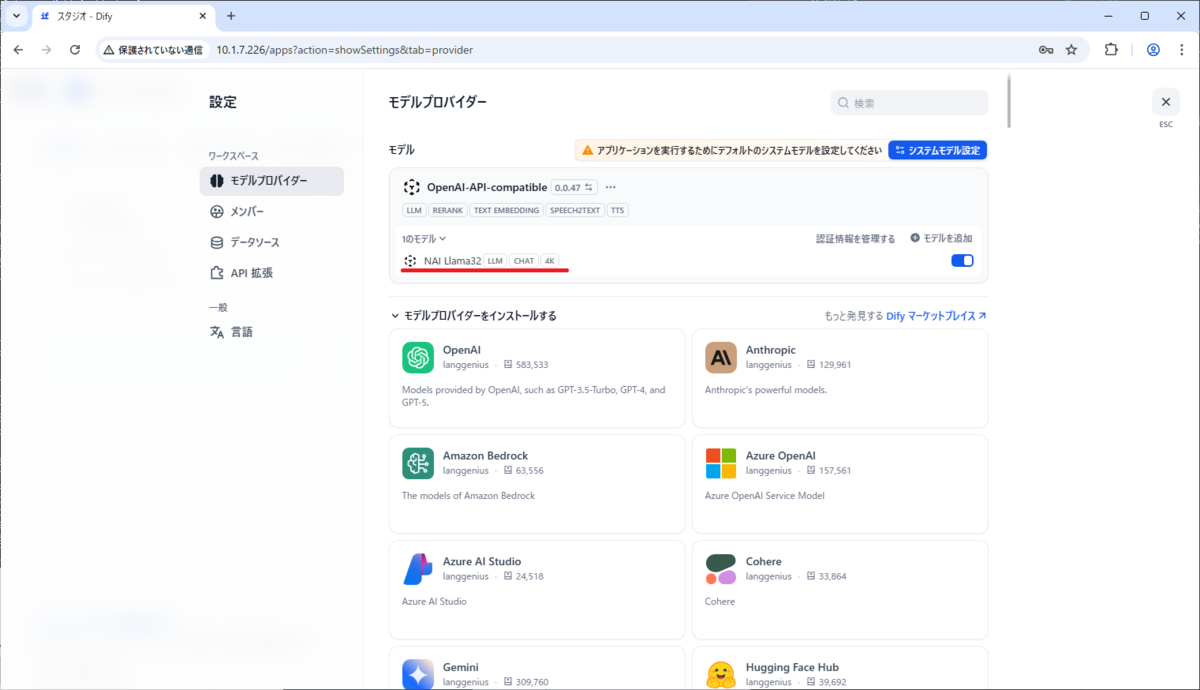Click the CHAT tag on NAI Llama32
The image size is (1200, 690).
pos(524,261)
